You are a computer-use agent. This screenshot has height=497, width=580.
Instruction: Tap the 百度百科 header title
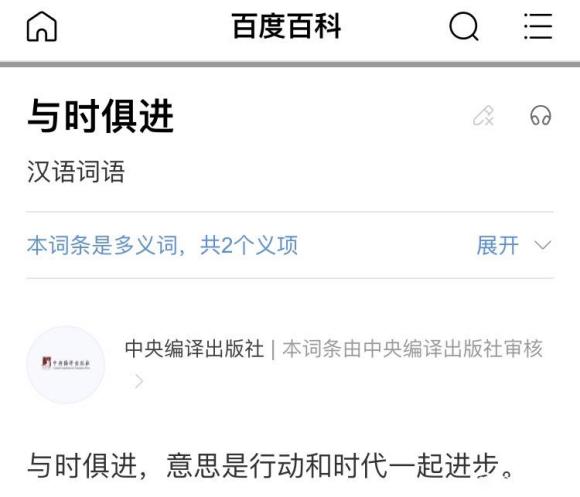tap(287, 26)
